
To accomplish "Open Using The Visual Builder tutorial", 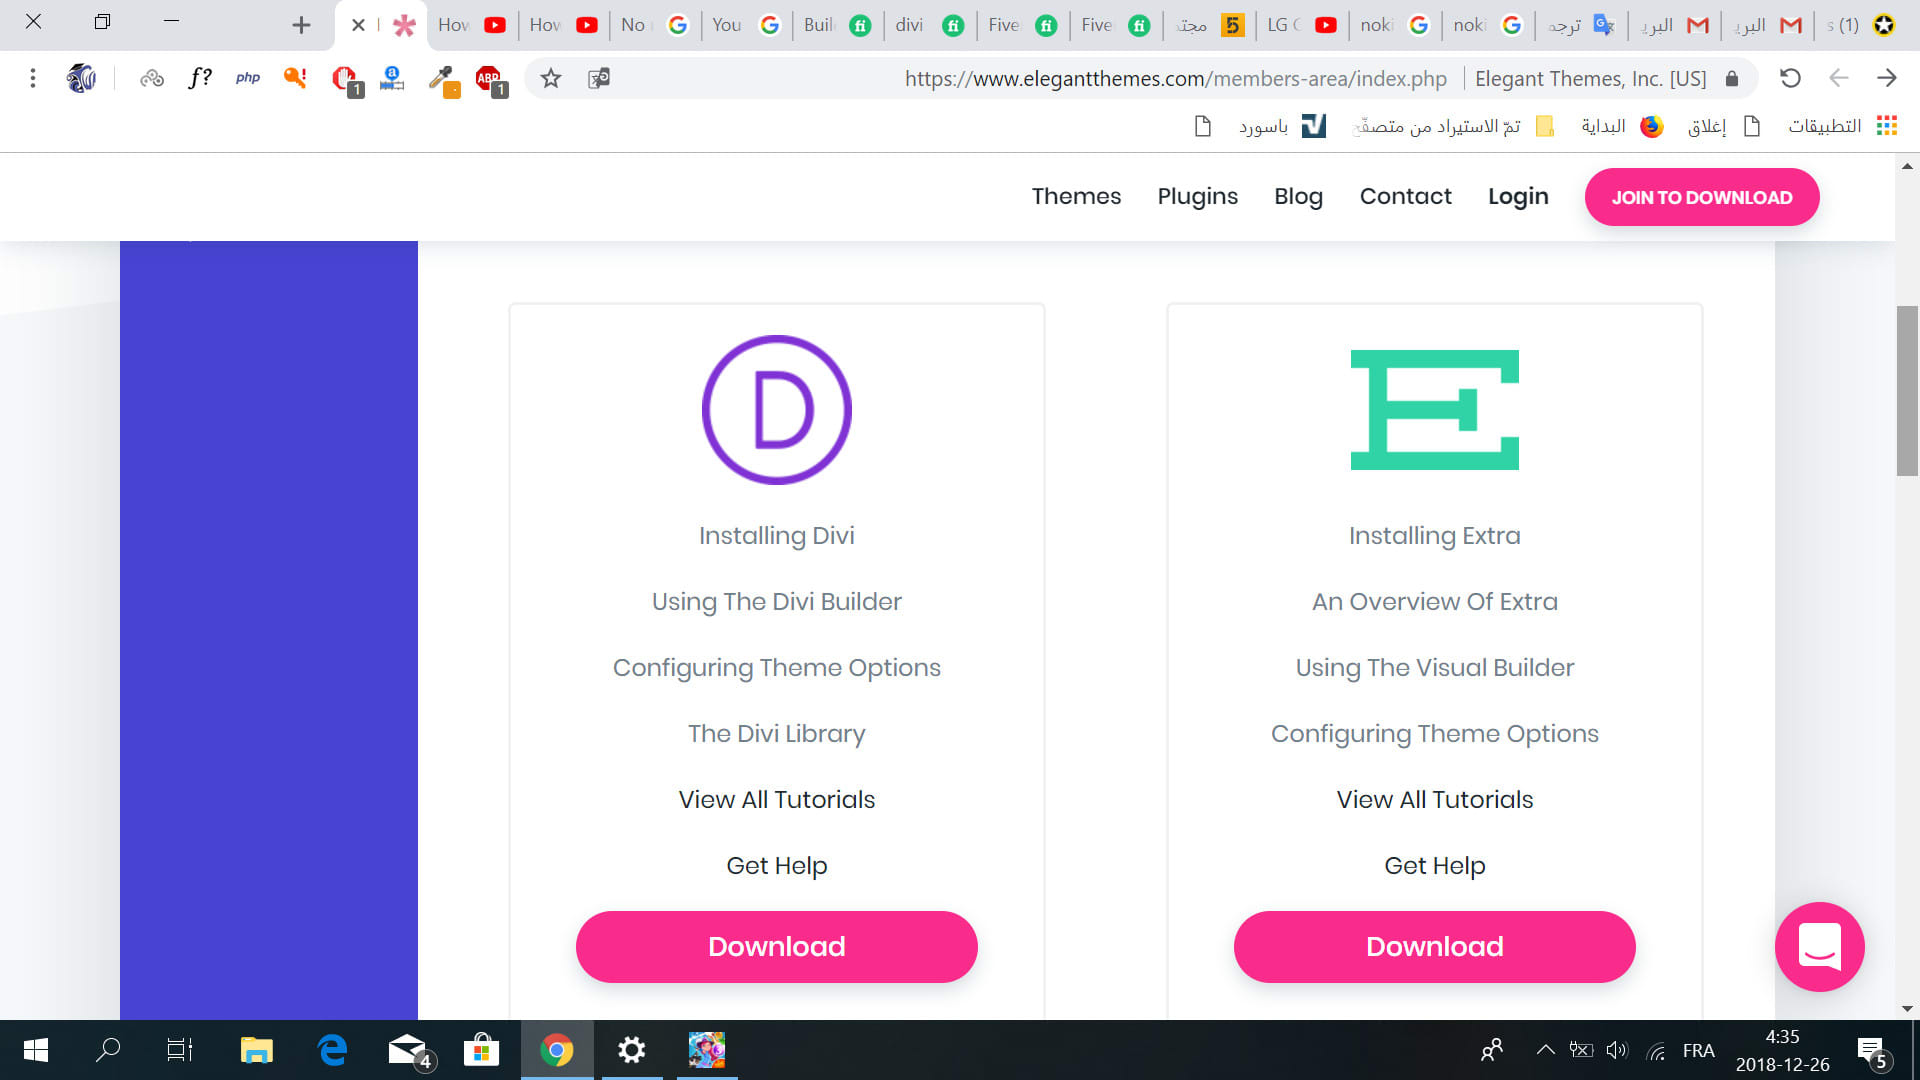I will [1435, 668].
